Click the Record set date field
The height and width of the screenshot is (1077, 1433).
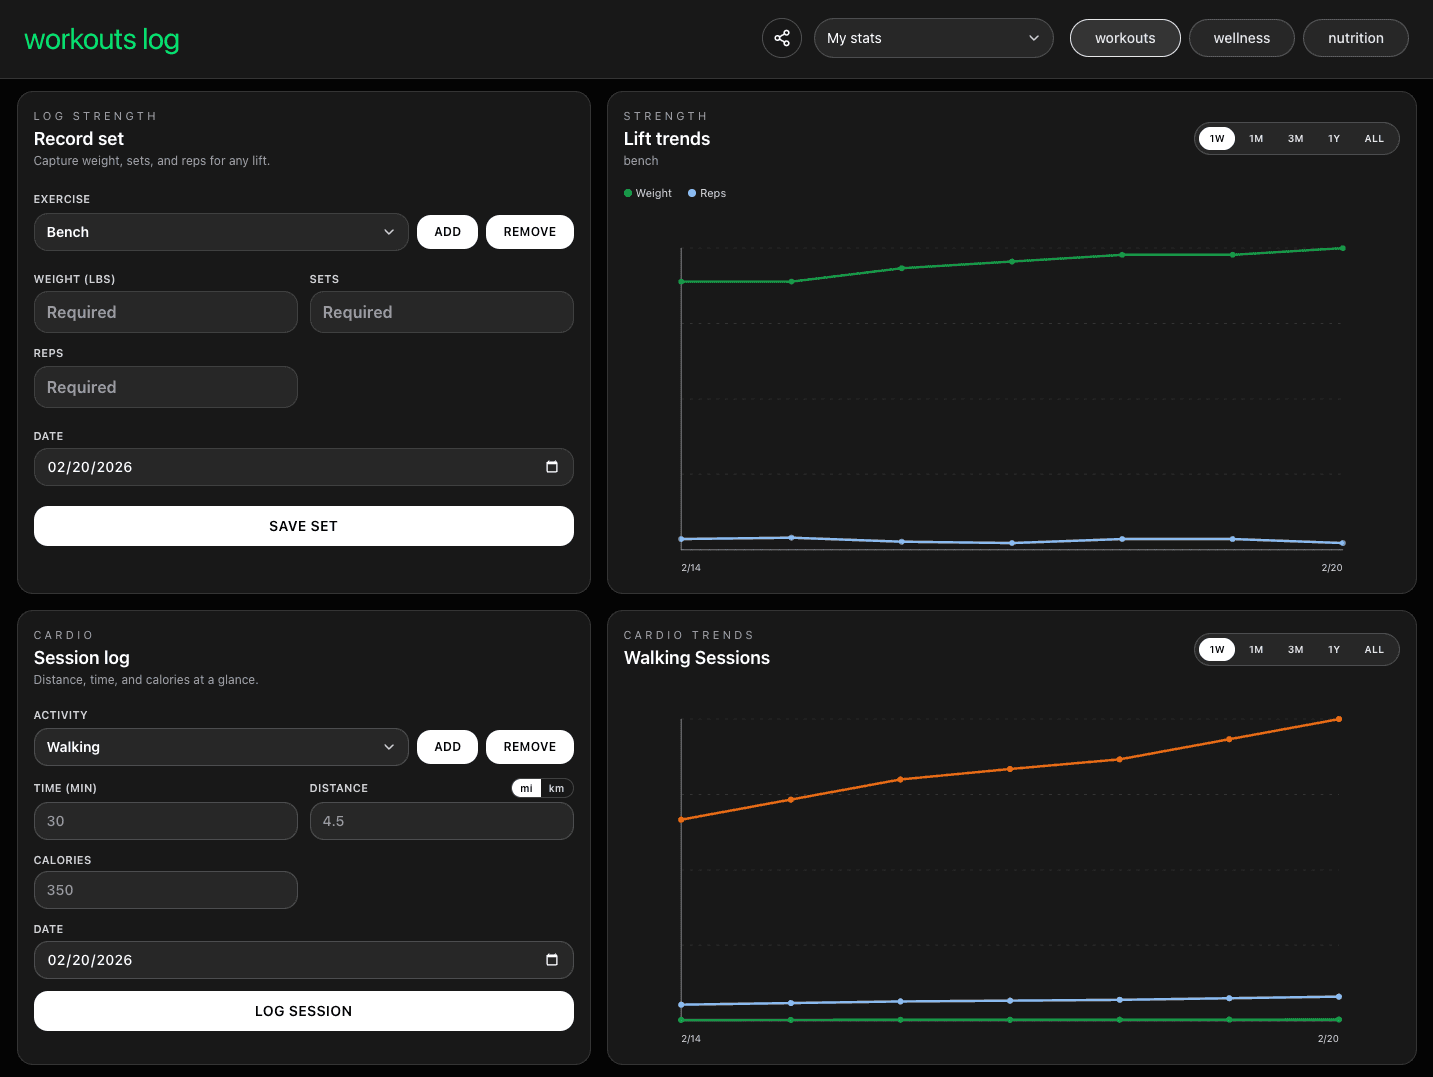(x=304, y=467)
